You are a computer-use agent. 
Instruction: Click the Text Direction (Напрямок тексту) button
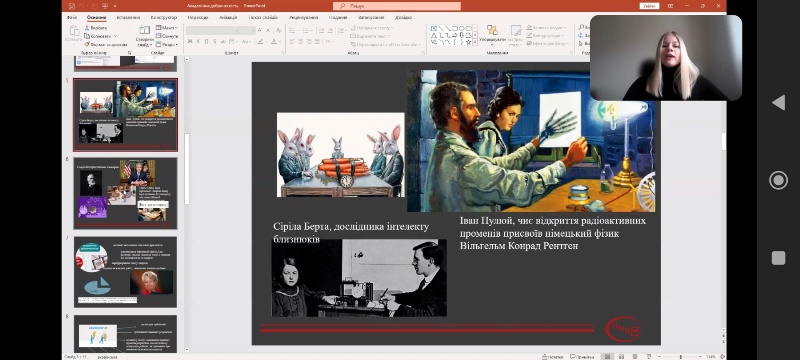point(371,28)
